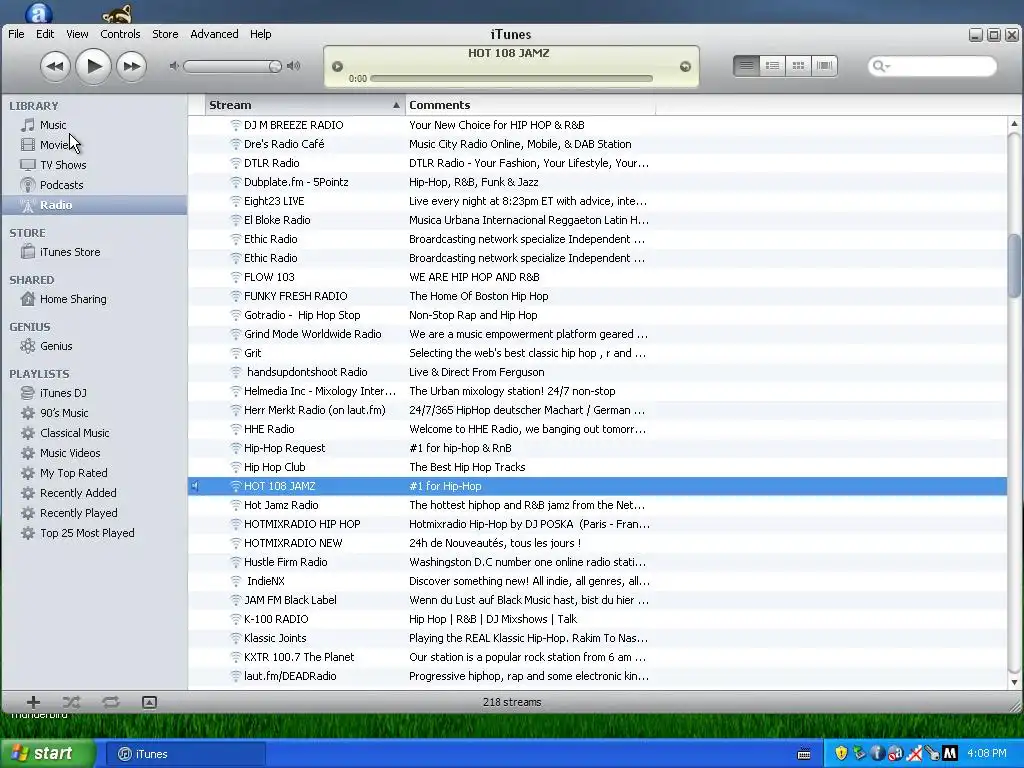
Task: Click the yellow security shield tray icon
Action: click(x=841, y=753)
